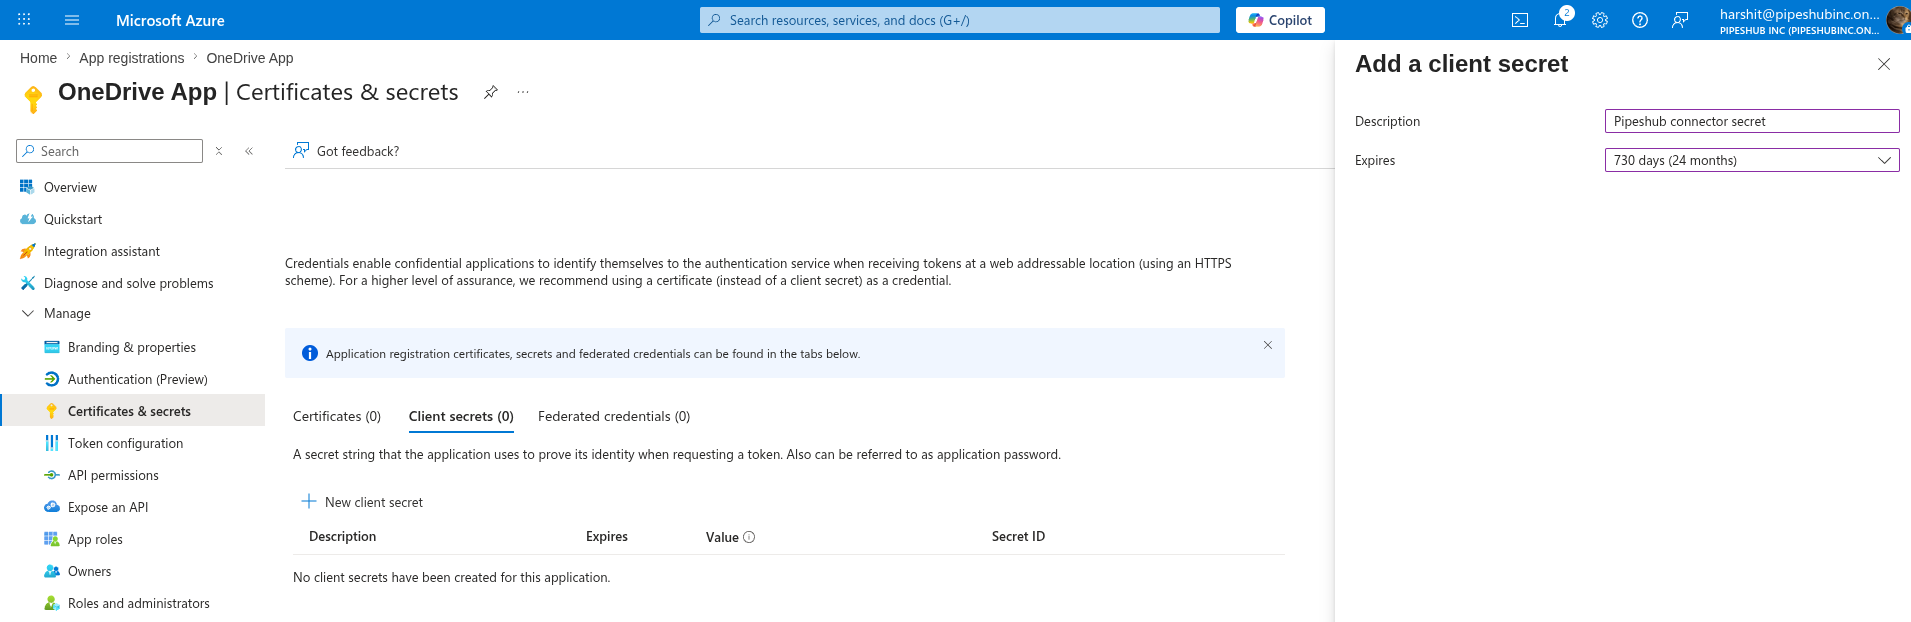The width and height of the screenshot is (1911, 622).
Task: Click the Authentication (Preview) icon
Action: (x=51, y=379)
